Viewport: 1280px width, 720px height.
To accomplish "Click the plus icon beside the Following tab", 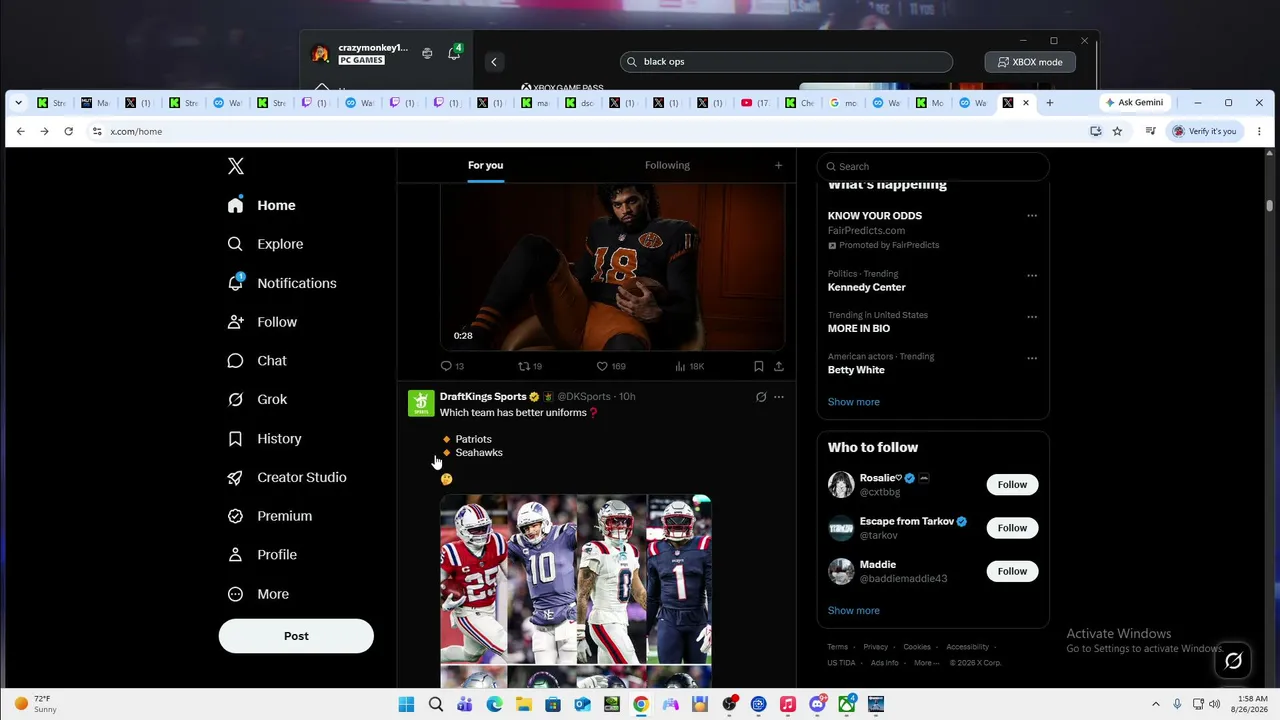I will point(778,165).
